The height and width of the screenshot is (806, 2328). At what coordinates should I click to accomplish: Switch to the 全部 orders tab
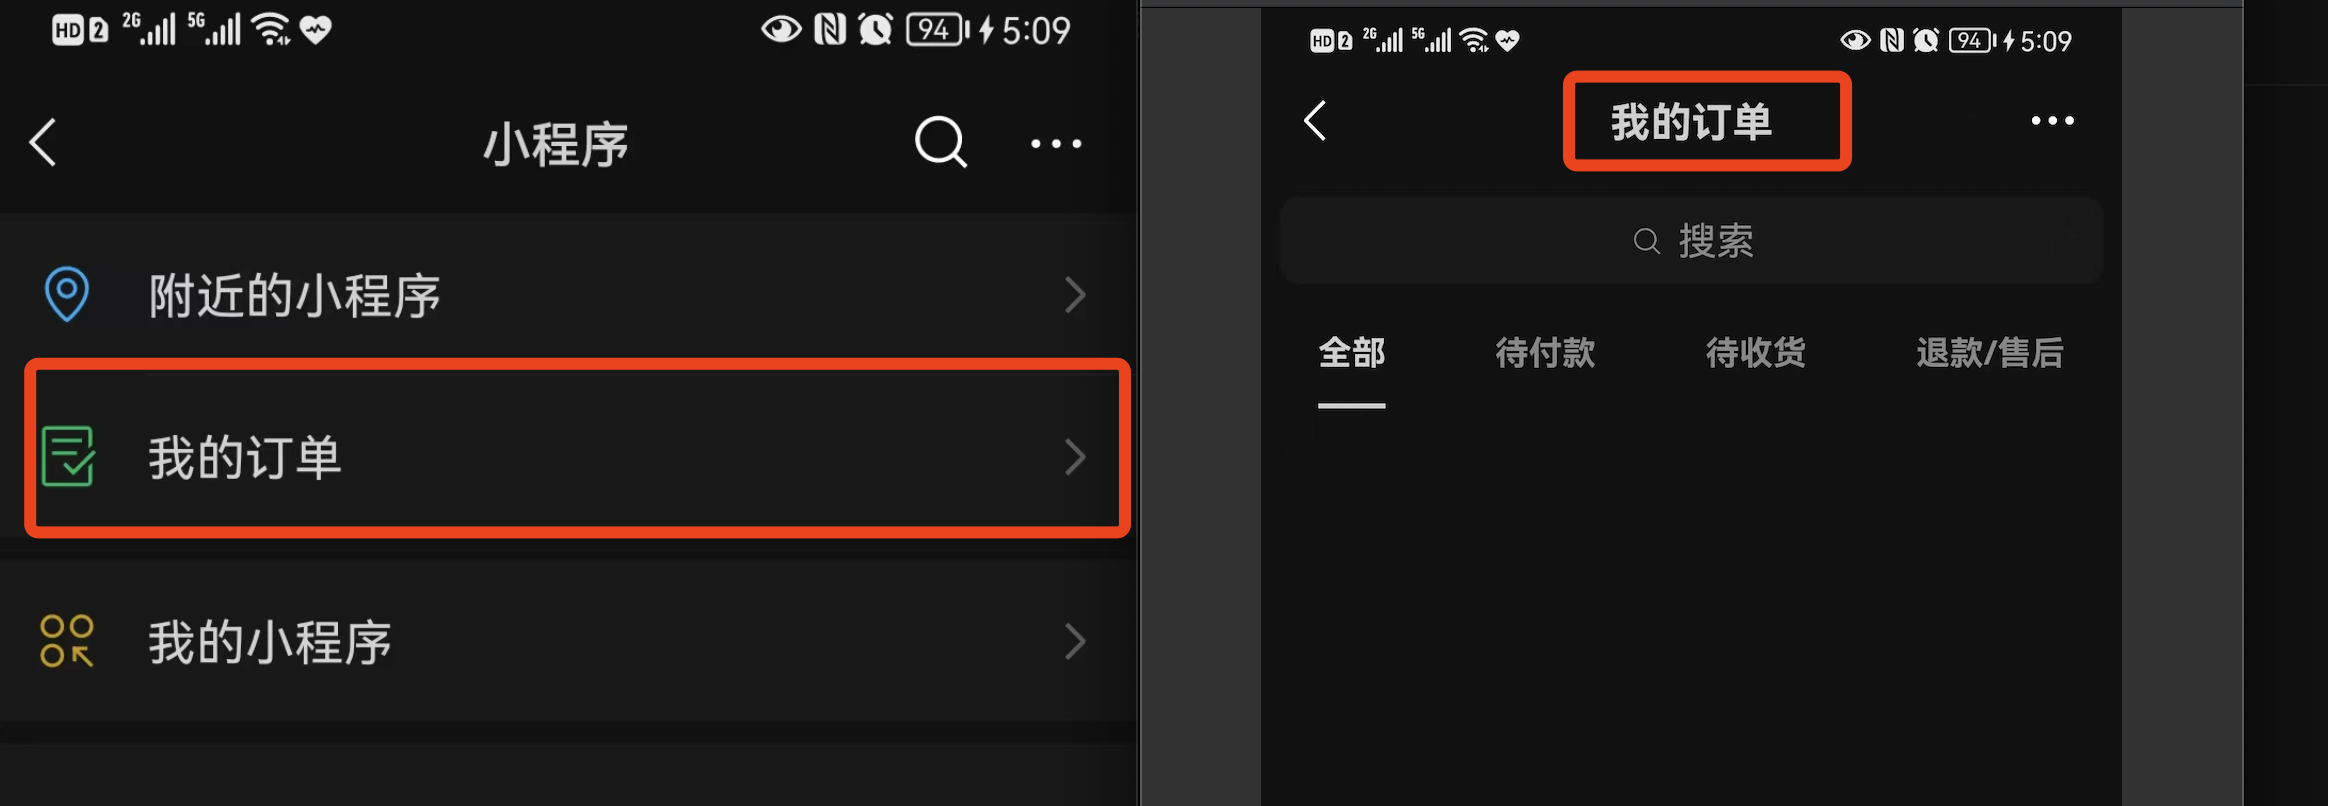click(x=1352, y=353)
